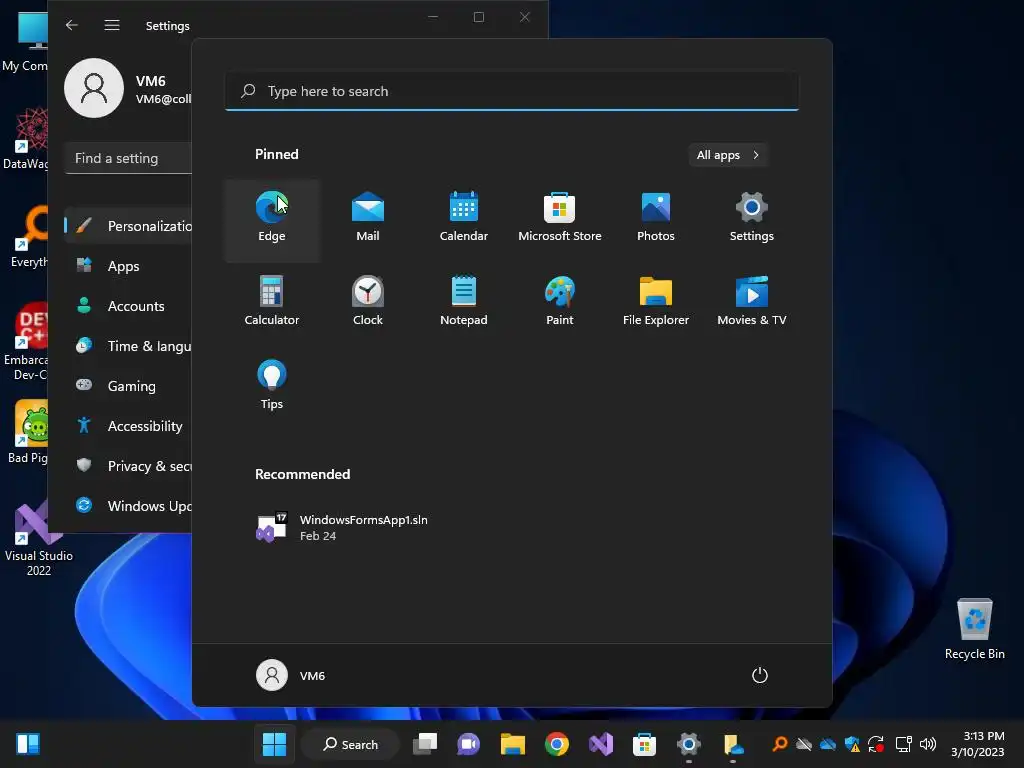Open Privacy & security settings
Screen dimensions: 1024x768
(x=128, y=466)
